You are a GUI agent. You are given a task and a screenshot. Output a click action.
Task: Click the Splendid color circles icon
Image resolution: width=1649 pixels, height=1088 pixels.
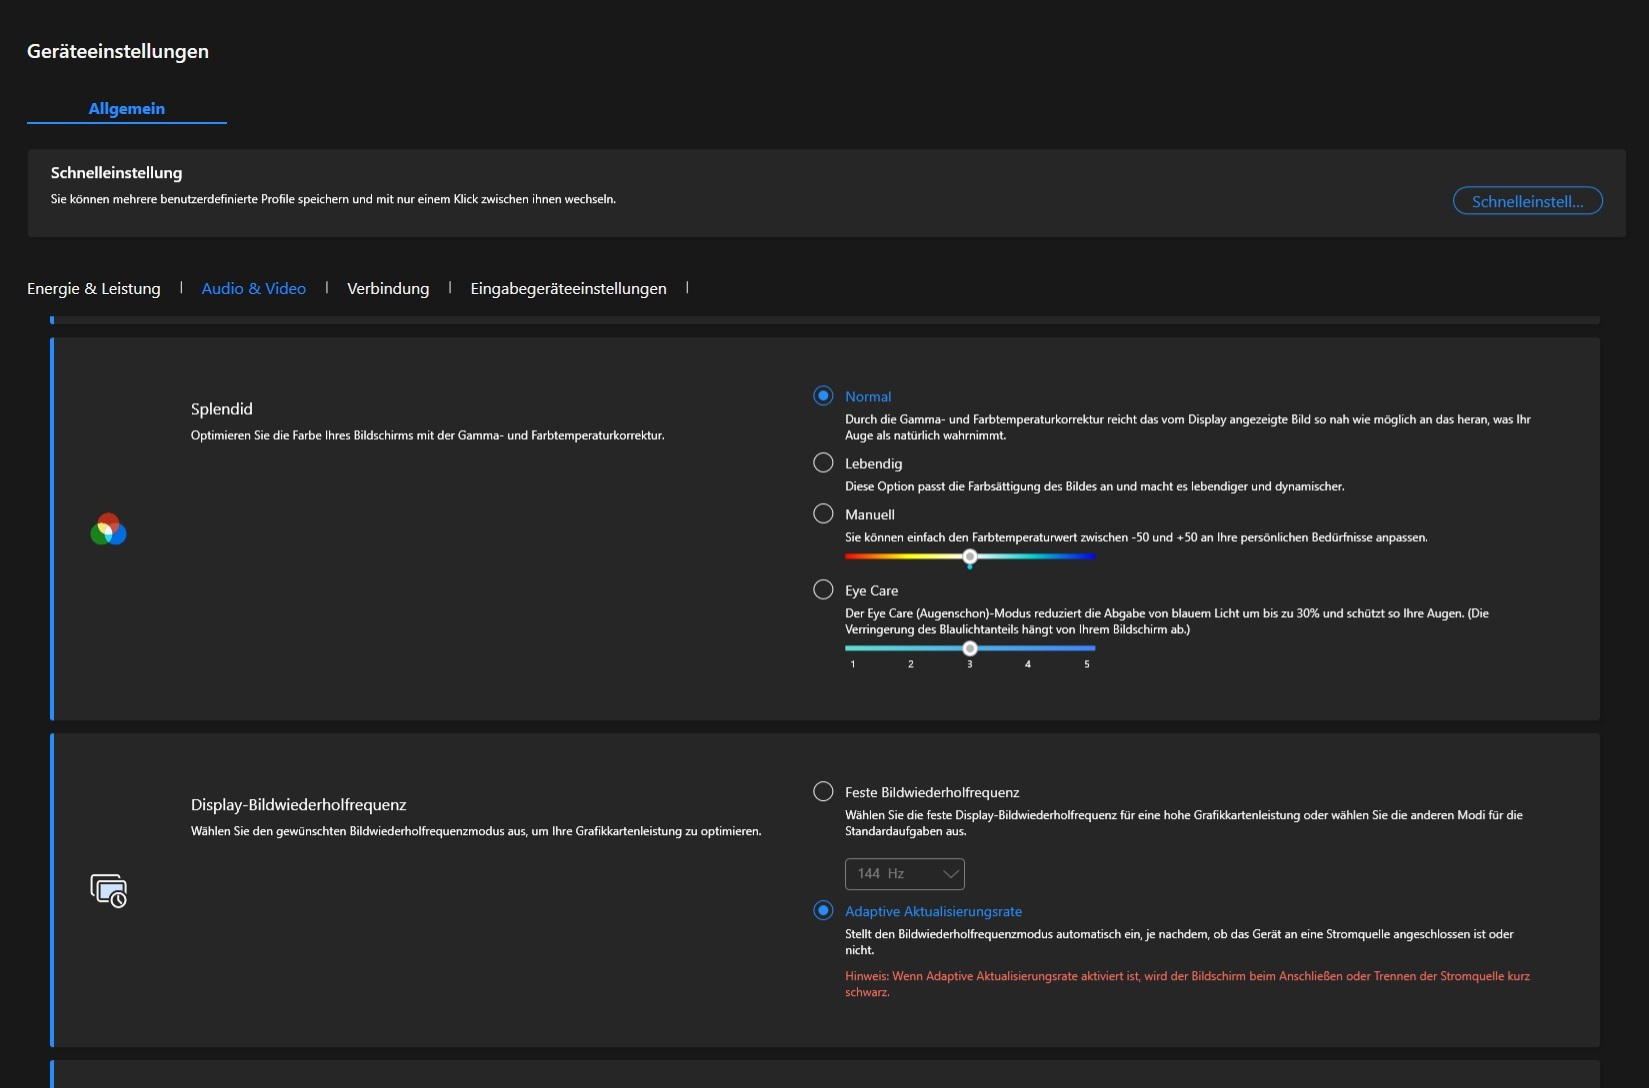click(x=108, y=529)
